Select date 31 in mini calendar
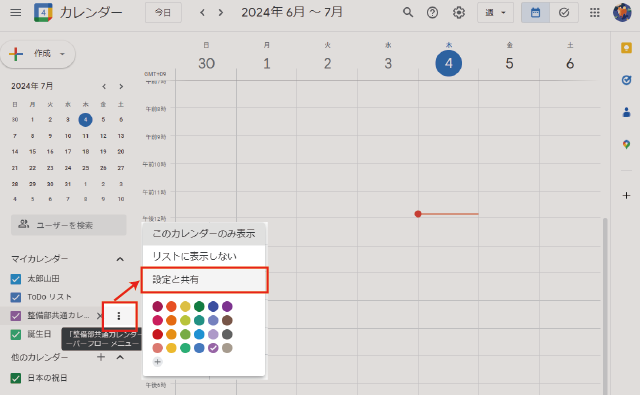The image size is (640, 395). tap(68, 184)
